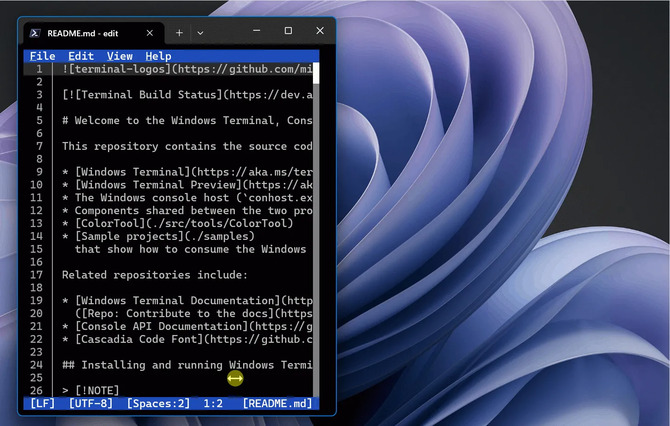Close the terminal window
Viewport: 670px width, 426px height.
(320, 31)
